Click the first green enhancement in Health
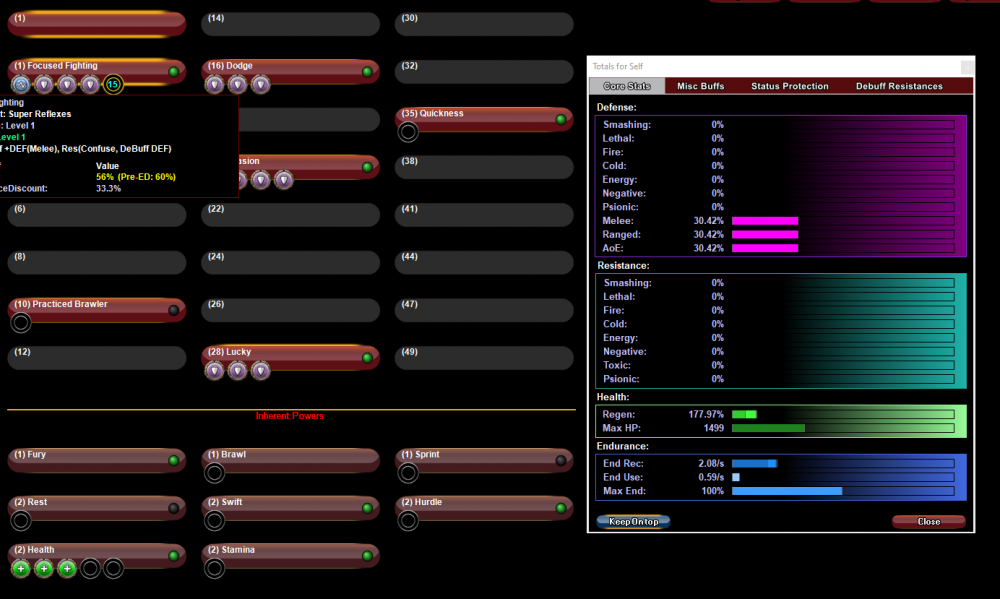 pyautogui.click(x=21, y=568)
